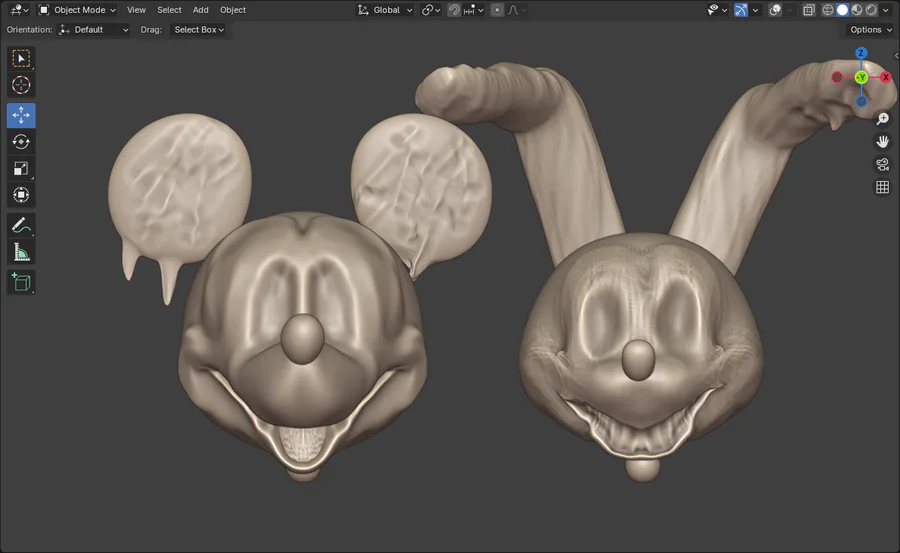Open Orientation Default dropdown
This screenshot has height=553, width=900.
point(94,29)
